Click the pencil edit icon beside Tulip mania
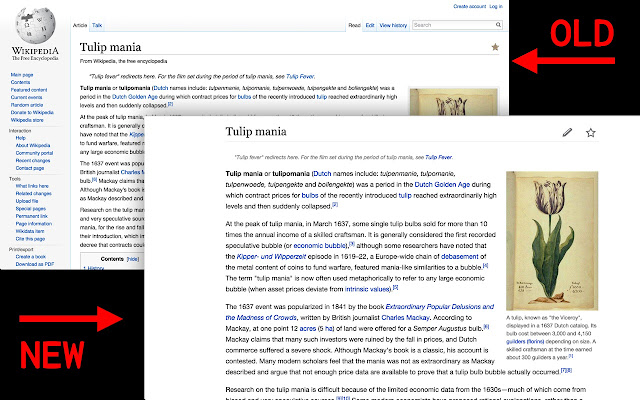The height and width of the screenshot is (400, 640). pos(567,132)
